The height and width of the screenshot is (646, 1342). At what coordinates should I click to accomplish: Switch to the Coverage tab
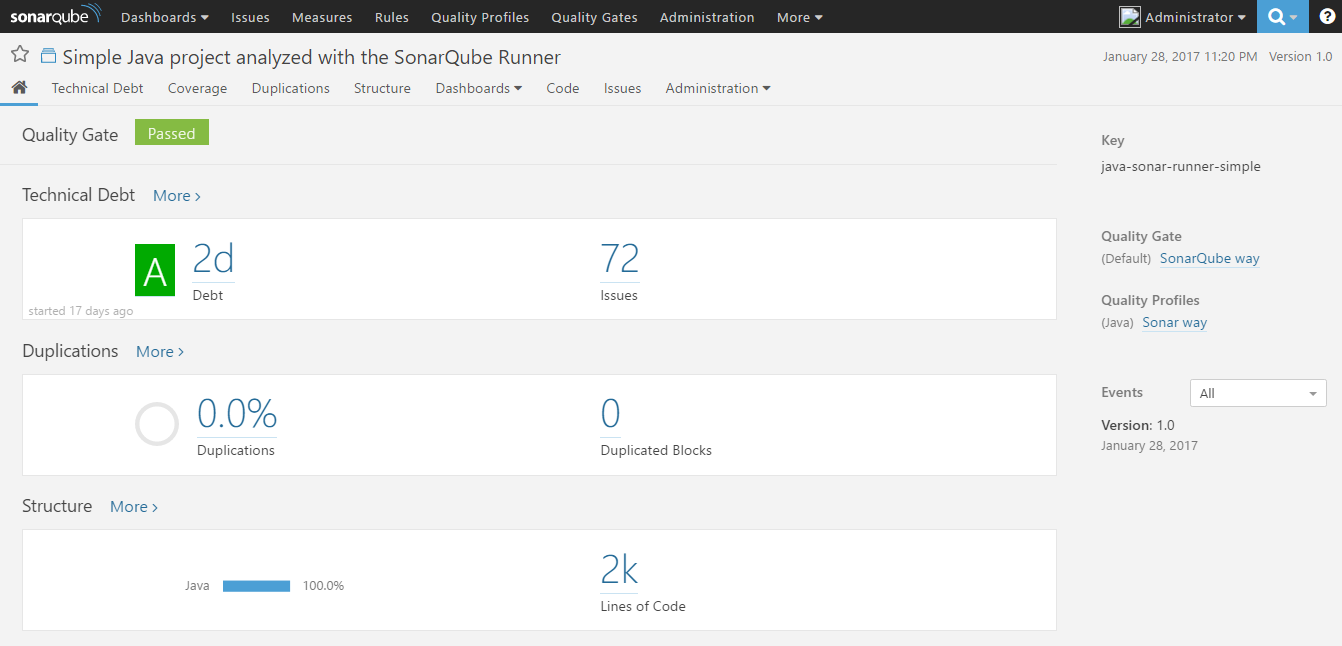point(197,88)
